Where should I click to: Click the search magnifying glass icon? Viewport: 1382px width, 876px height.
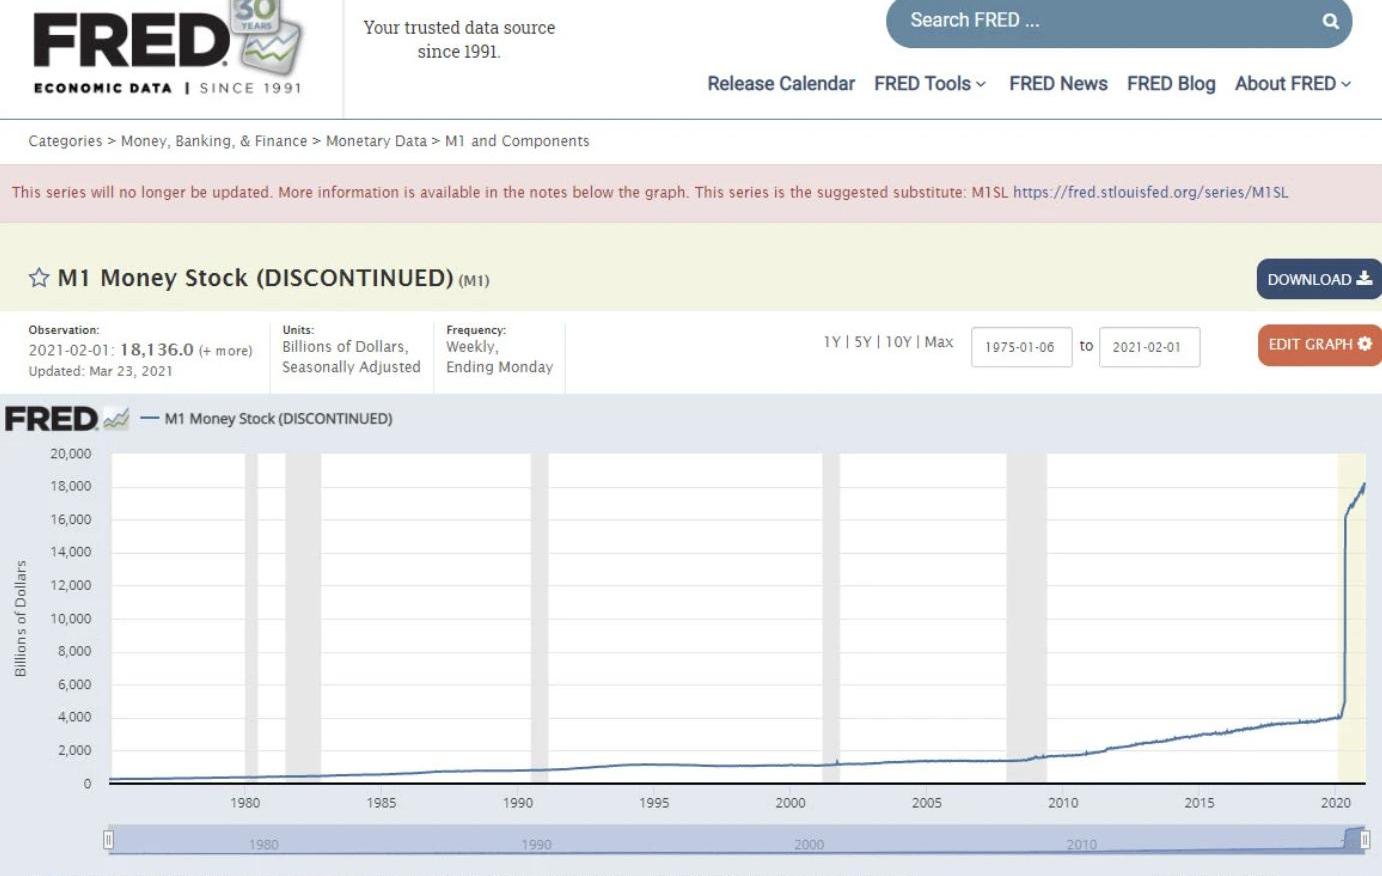tap(1330, 21)
